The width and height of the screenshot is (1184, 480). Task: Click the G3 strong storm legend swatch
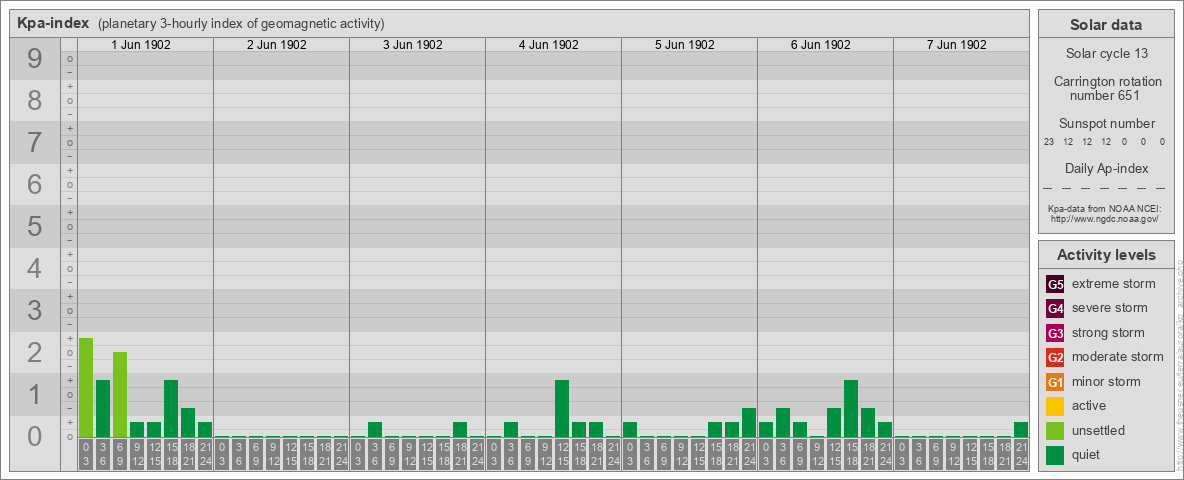tap(1055, 333)
